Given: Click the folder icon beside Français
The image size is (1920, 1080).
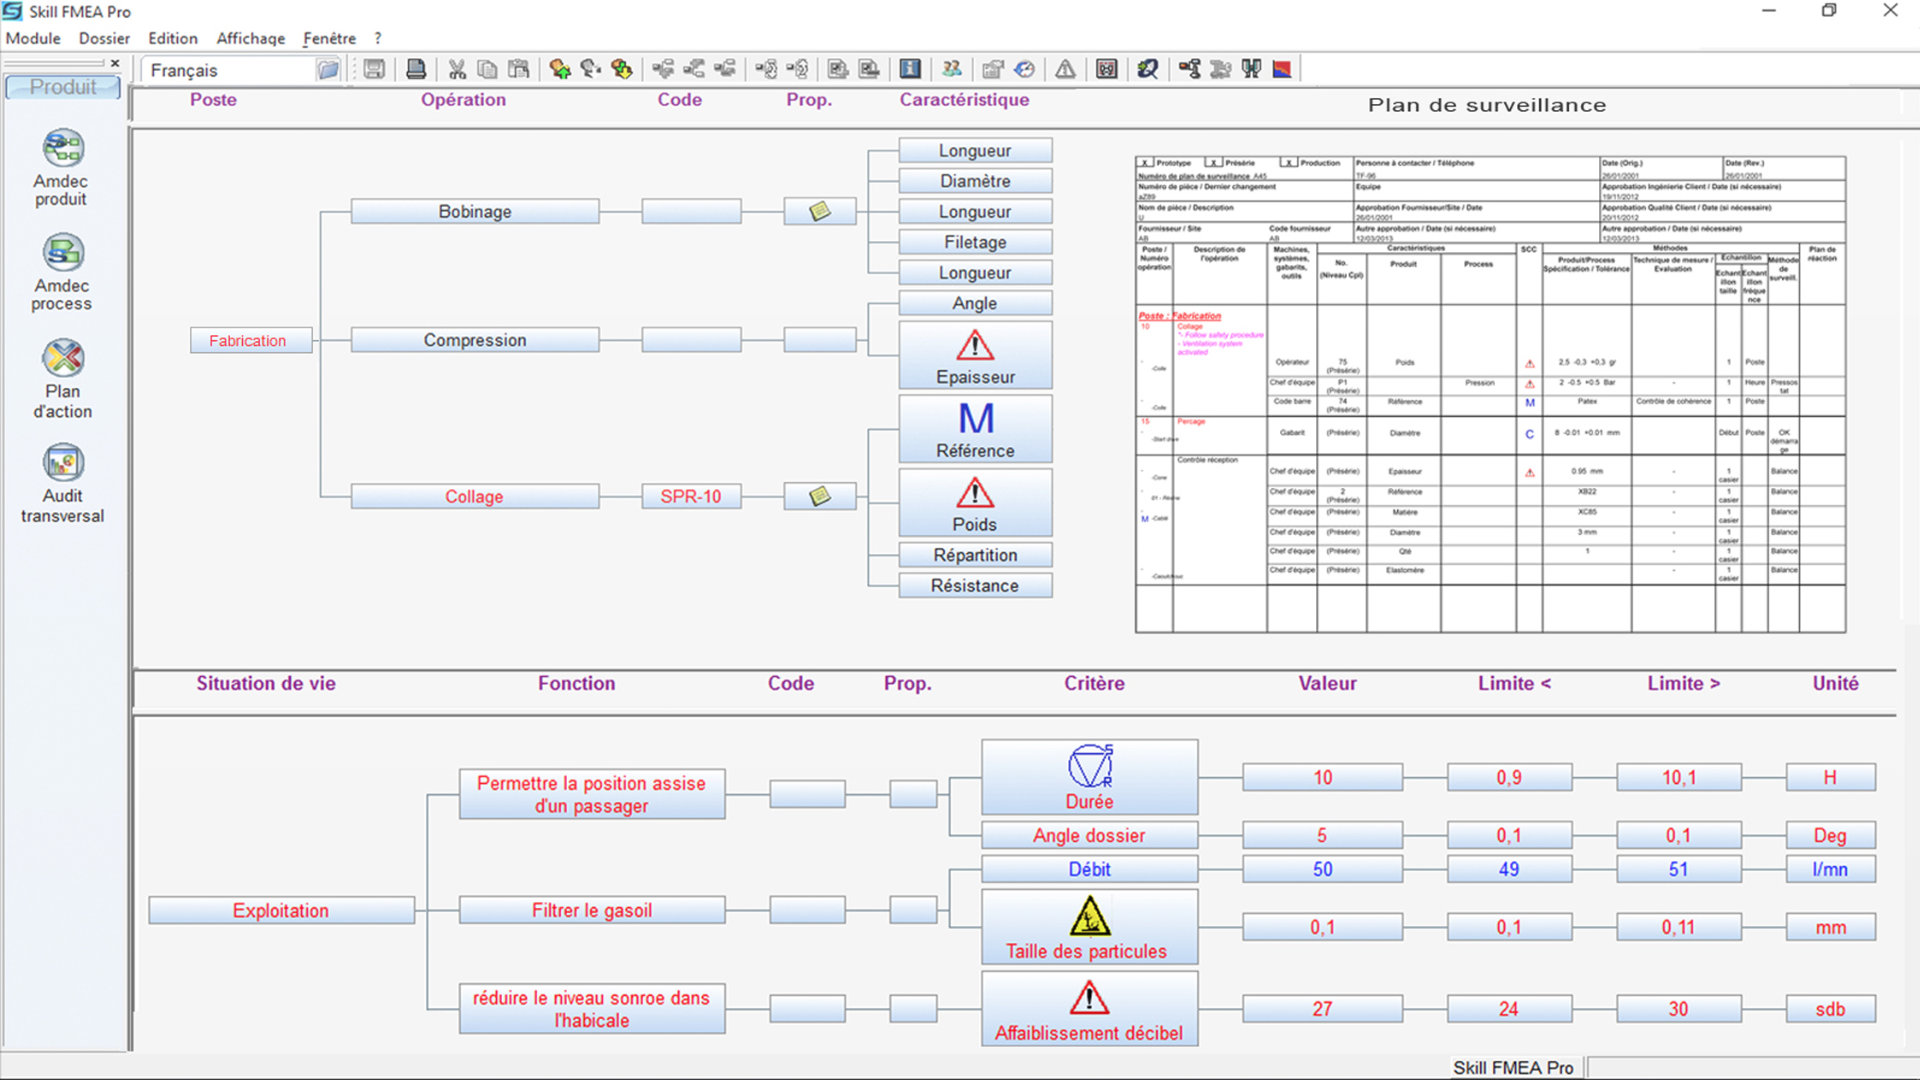Looking at the screenshot, I should tap(328, 70).
